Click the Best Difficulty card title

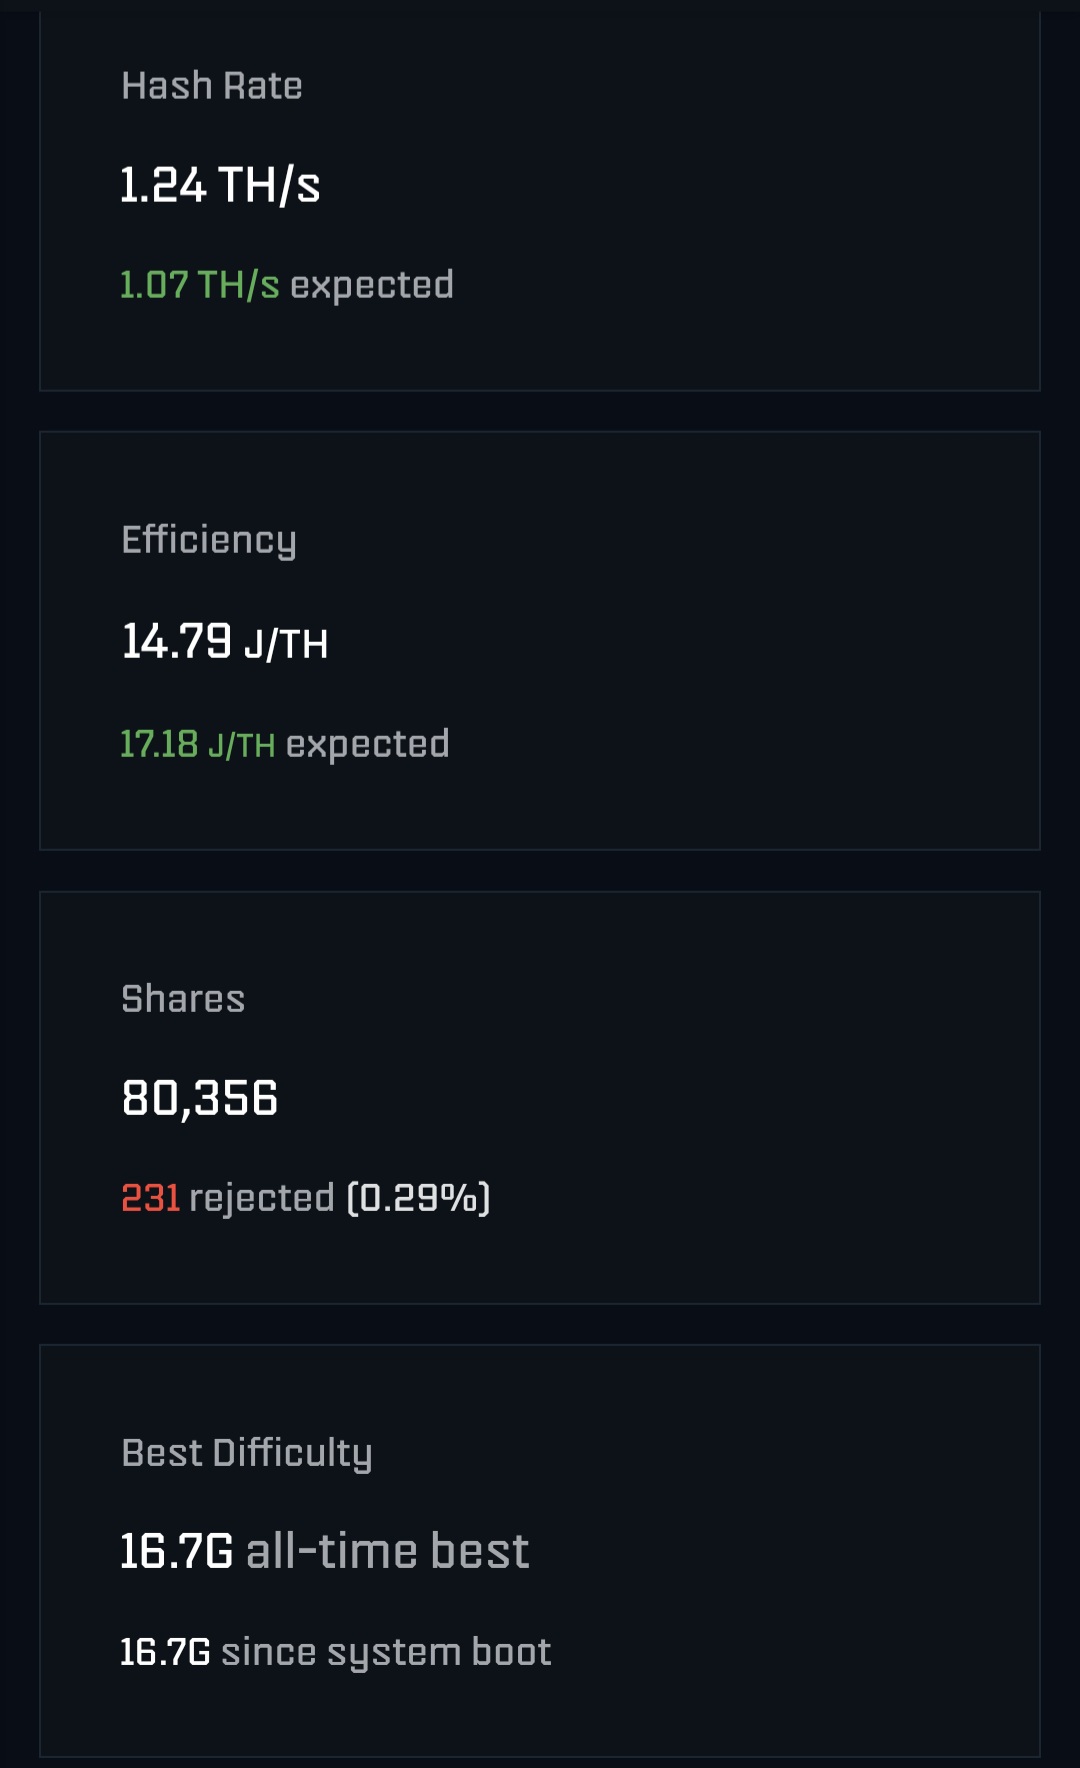point(246,1453)
